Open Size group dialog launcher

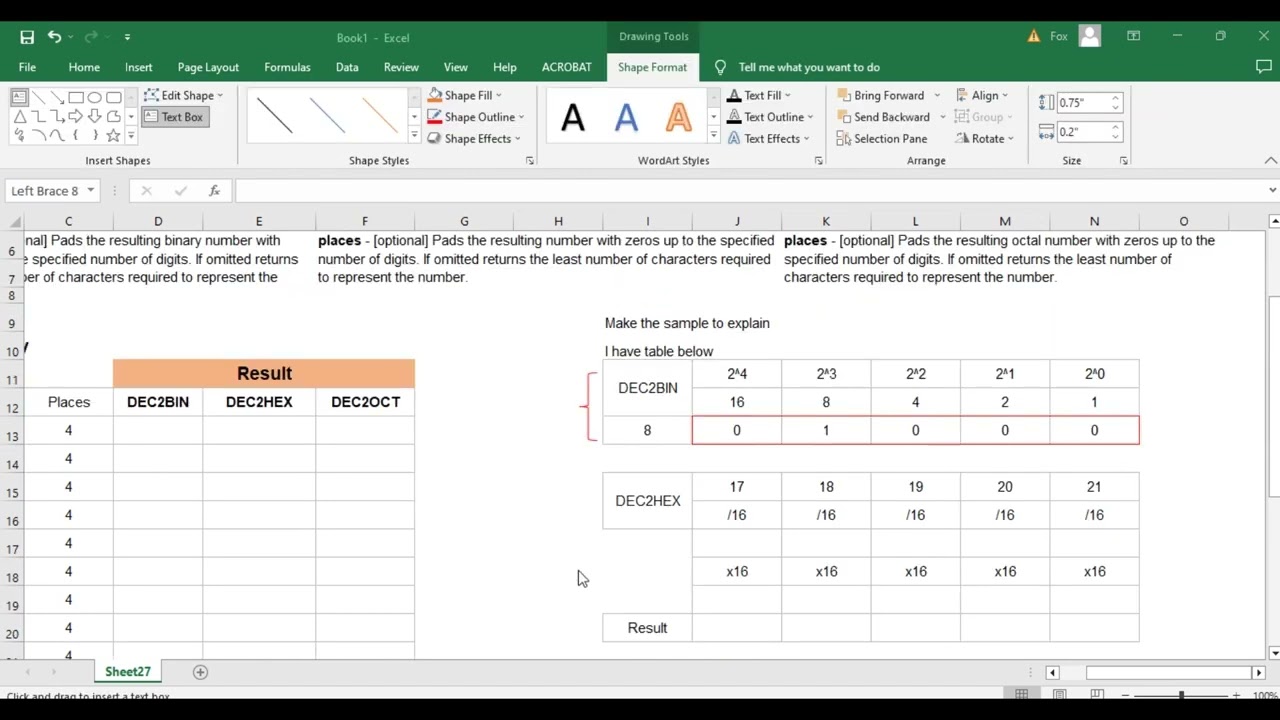tap(1123, 161)
